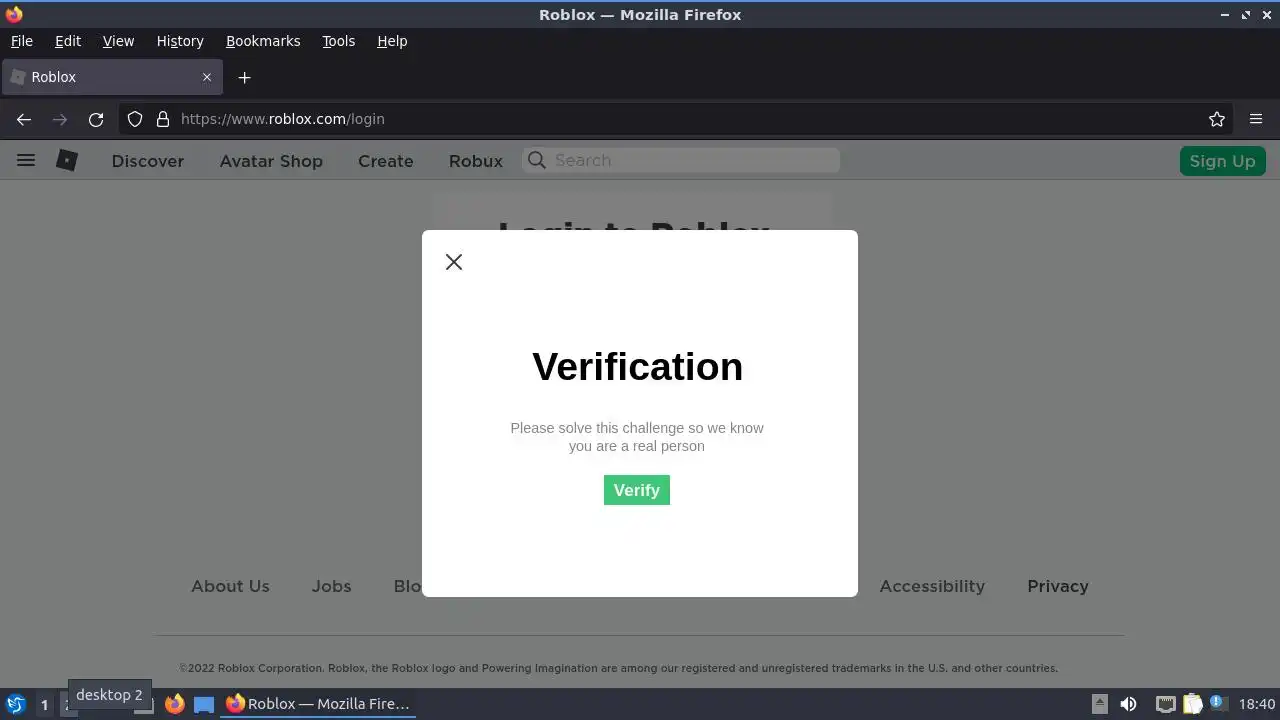Close the Roblox tab

207,77
